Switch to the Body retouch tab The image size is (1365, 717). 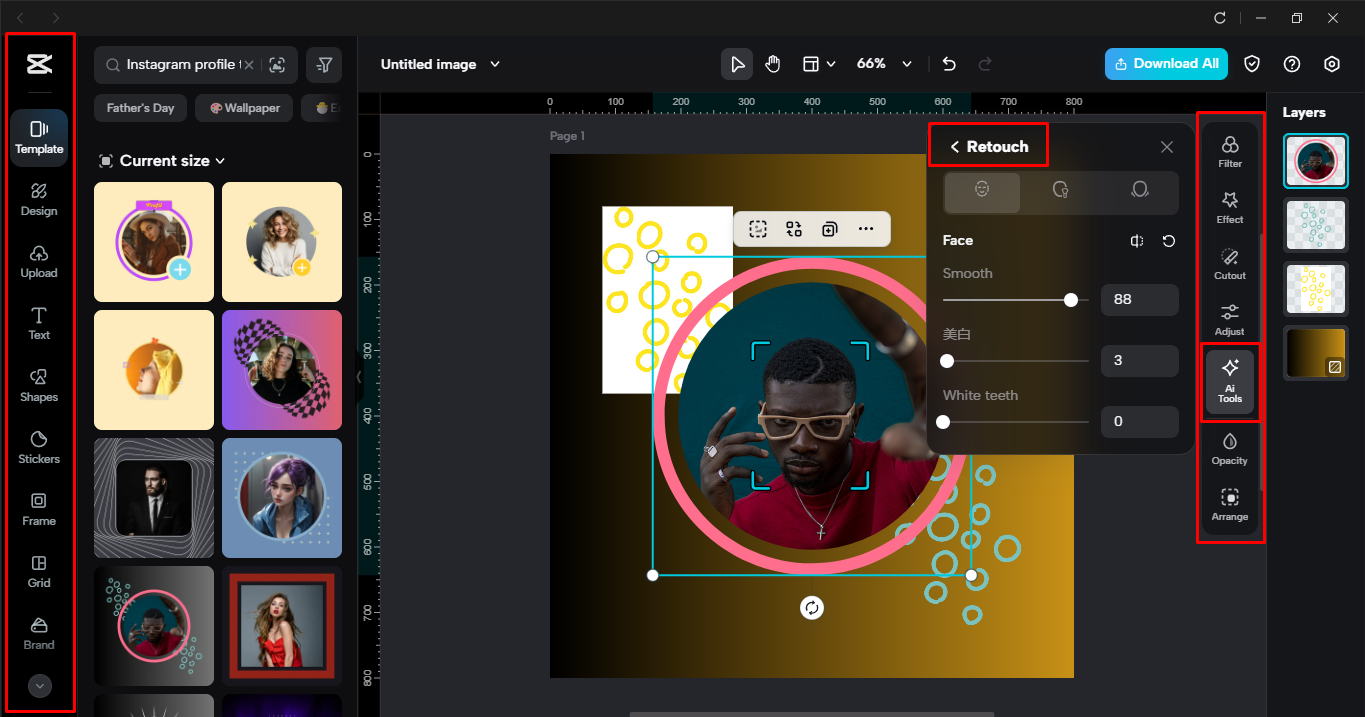tap(1060, 192)
